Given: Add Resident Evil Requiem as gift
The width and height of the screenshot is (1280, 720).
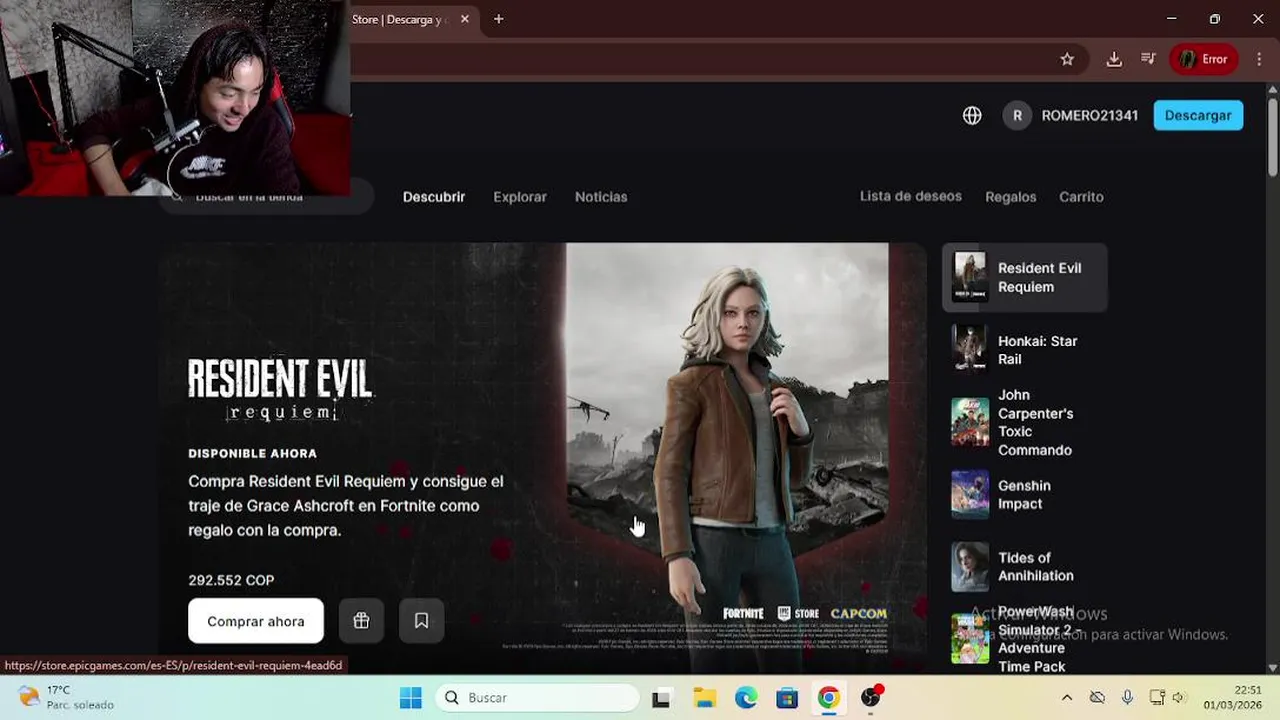Looking at the screenshot, I should tap(361, 621).
